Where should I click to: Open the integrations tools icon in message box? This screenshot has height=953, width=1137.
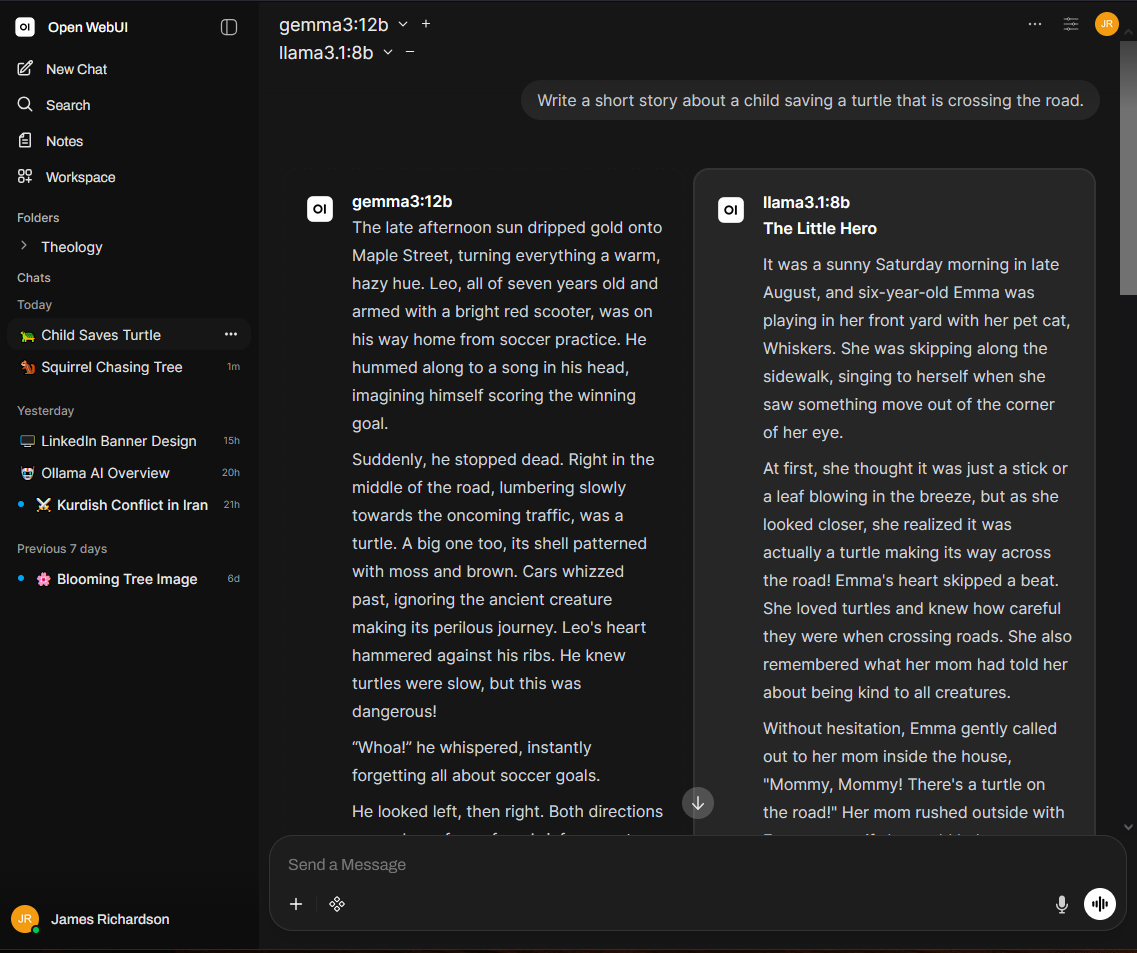(x=336, y=904)
